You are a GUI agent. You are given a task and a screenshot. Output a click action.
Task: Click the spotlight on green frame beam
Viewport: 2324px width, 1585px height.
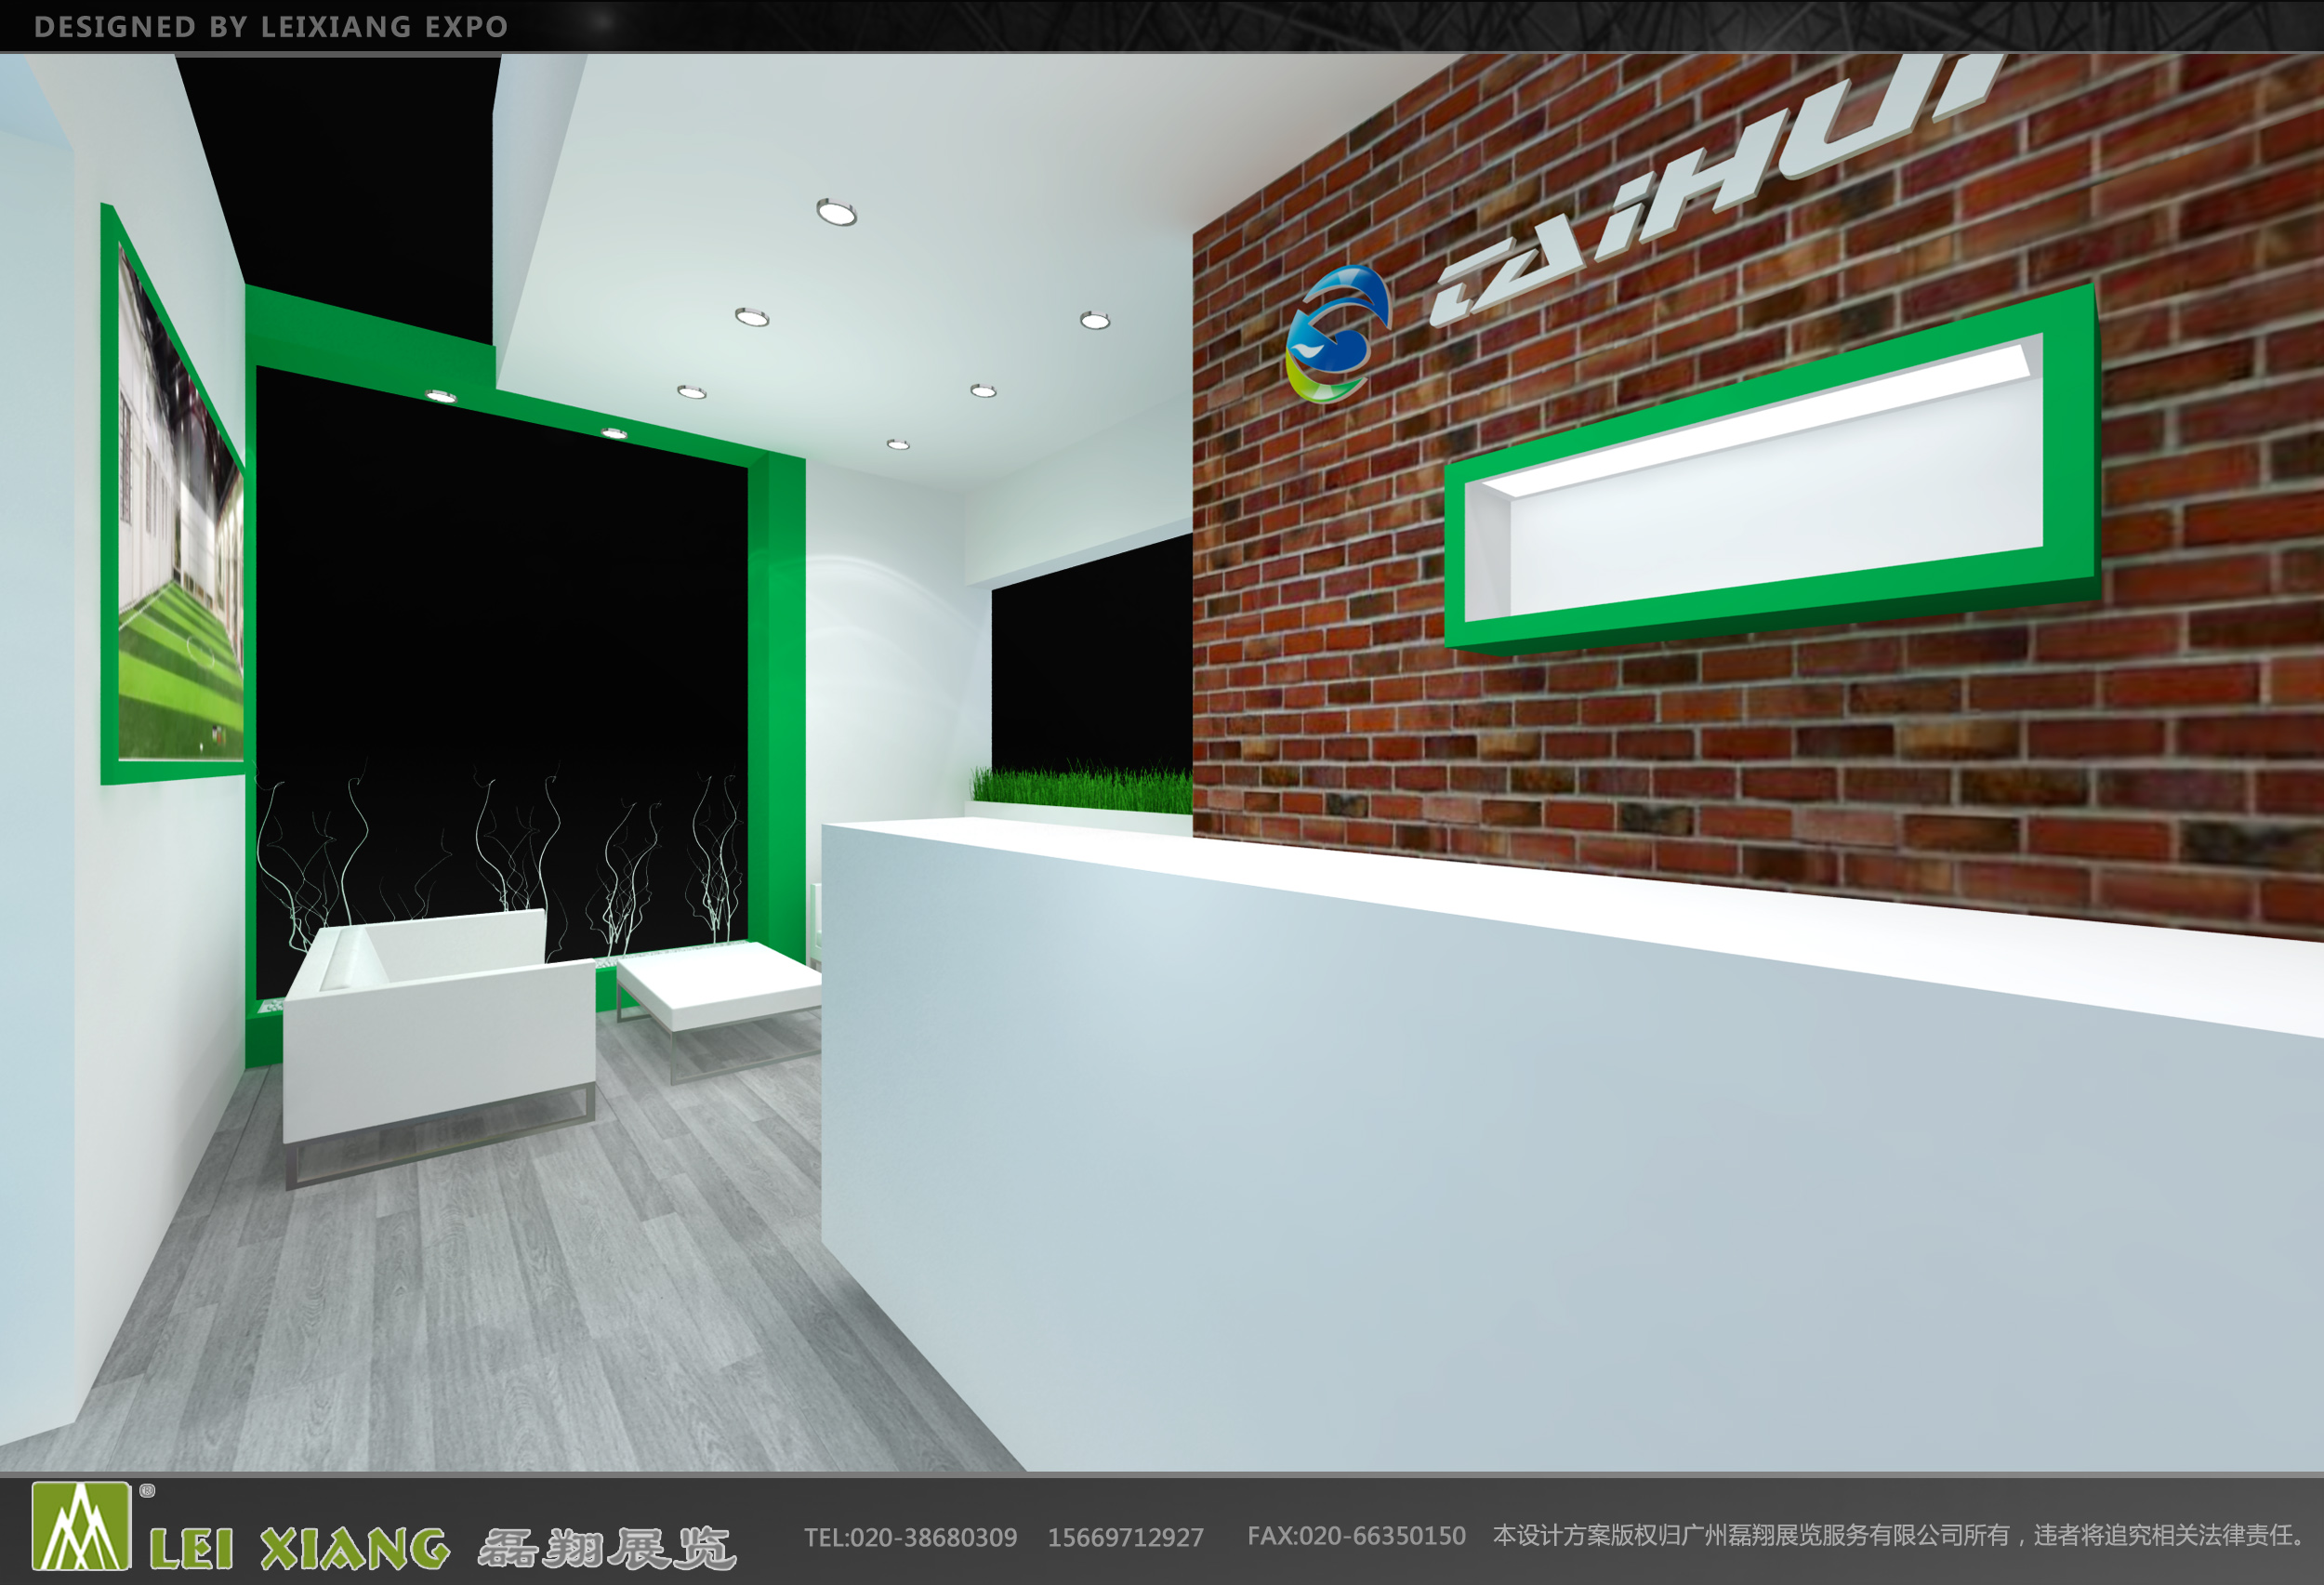click(x=441, y=396)
